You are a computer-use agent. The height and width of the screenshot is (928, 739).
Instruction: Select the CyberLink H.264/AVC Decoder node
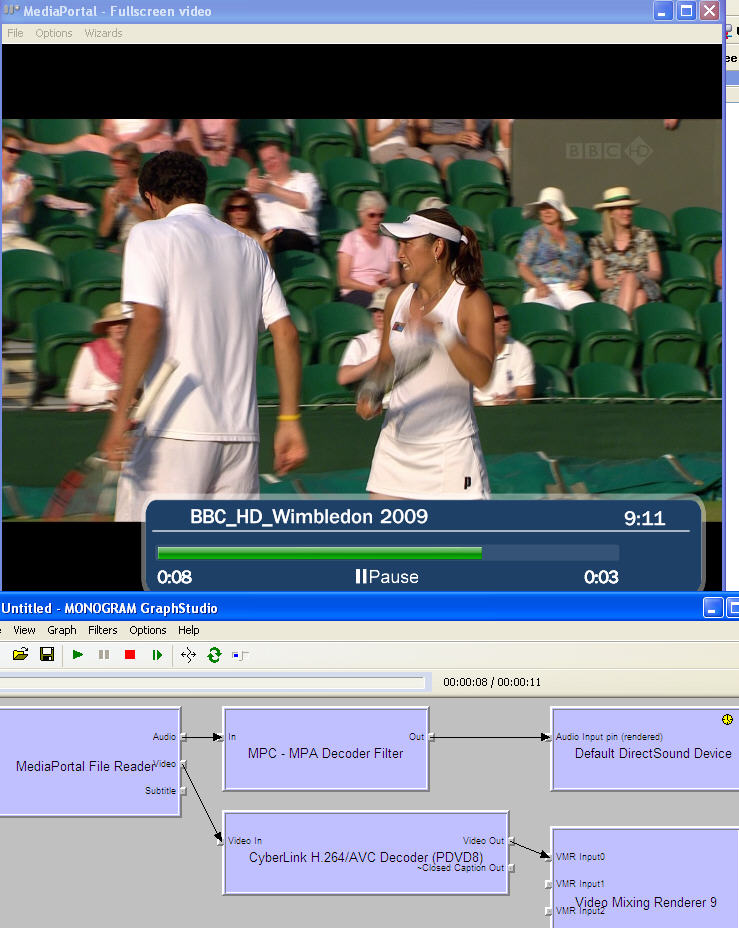tap(365, 857)
